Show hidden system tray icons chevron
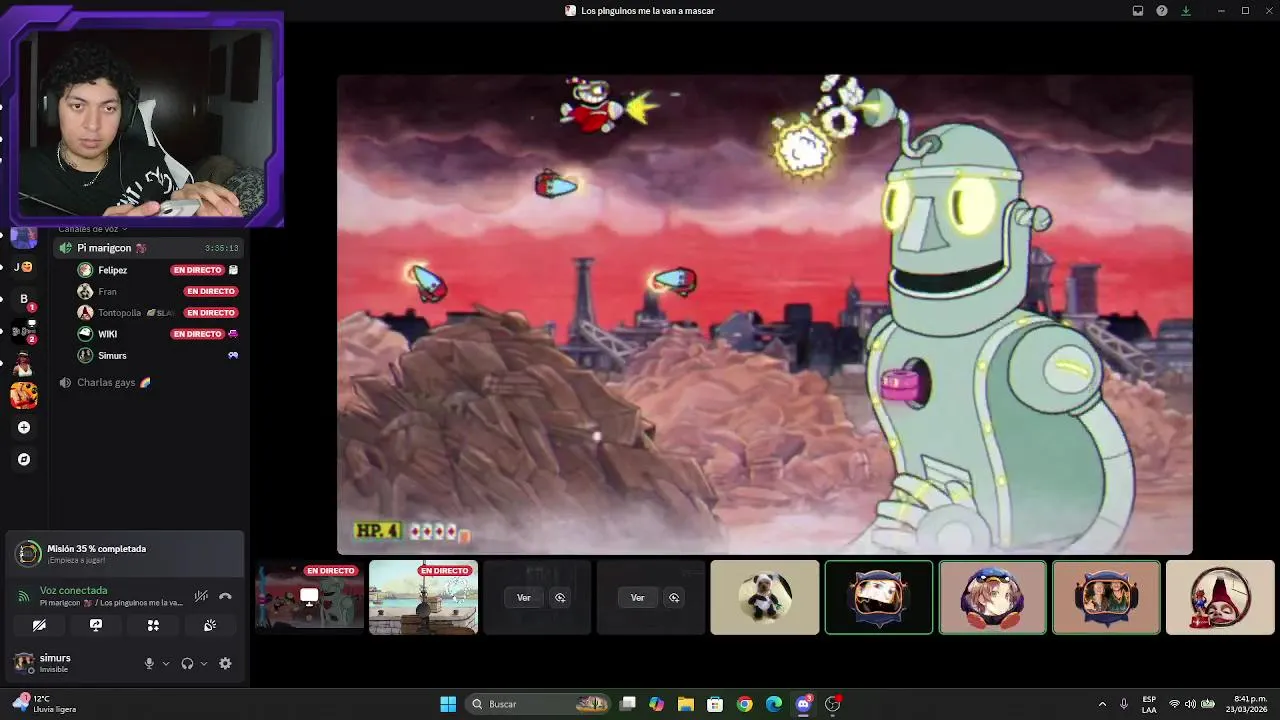Image resolution: width=1280 pixels, height=720 pixels. [1102, 704]
